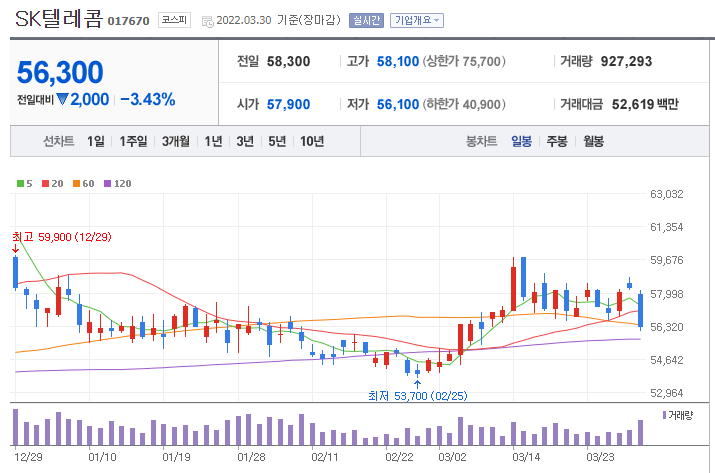The width and height of the screenshot is (715, 473).
Task: Select the 10년 line chart tab
Action: [x=312, y=141]
